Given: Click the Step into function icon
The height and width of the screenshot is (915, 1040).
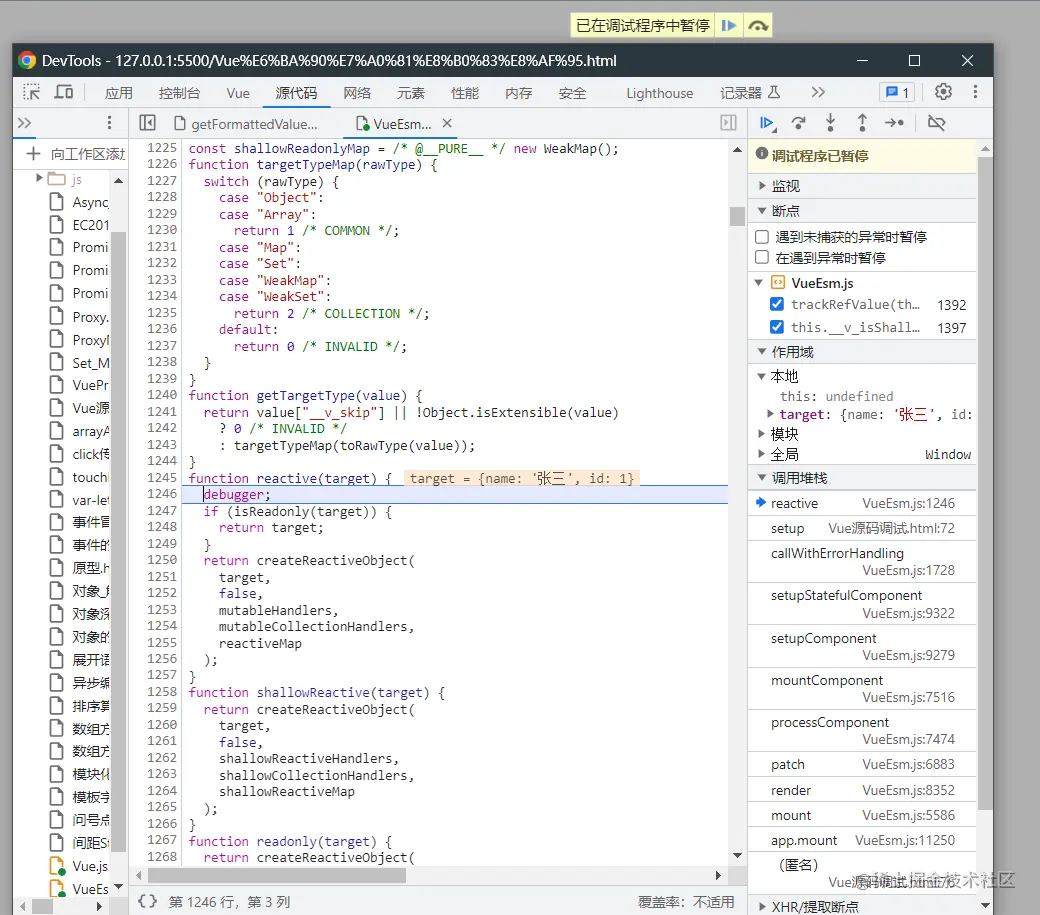Looking at the screenshot, I should point(830,122).
